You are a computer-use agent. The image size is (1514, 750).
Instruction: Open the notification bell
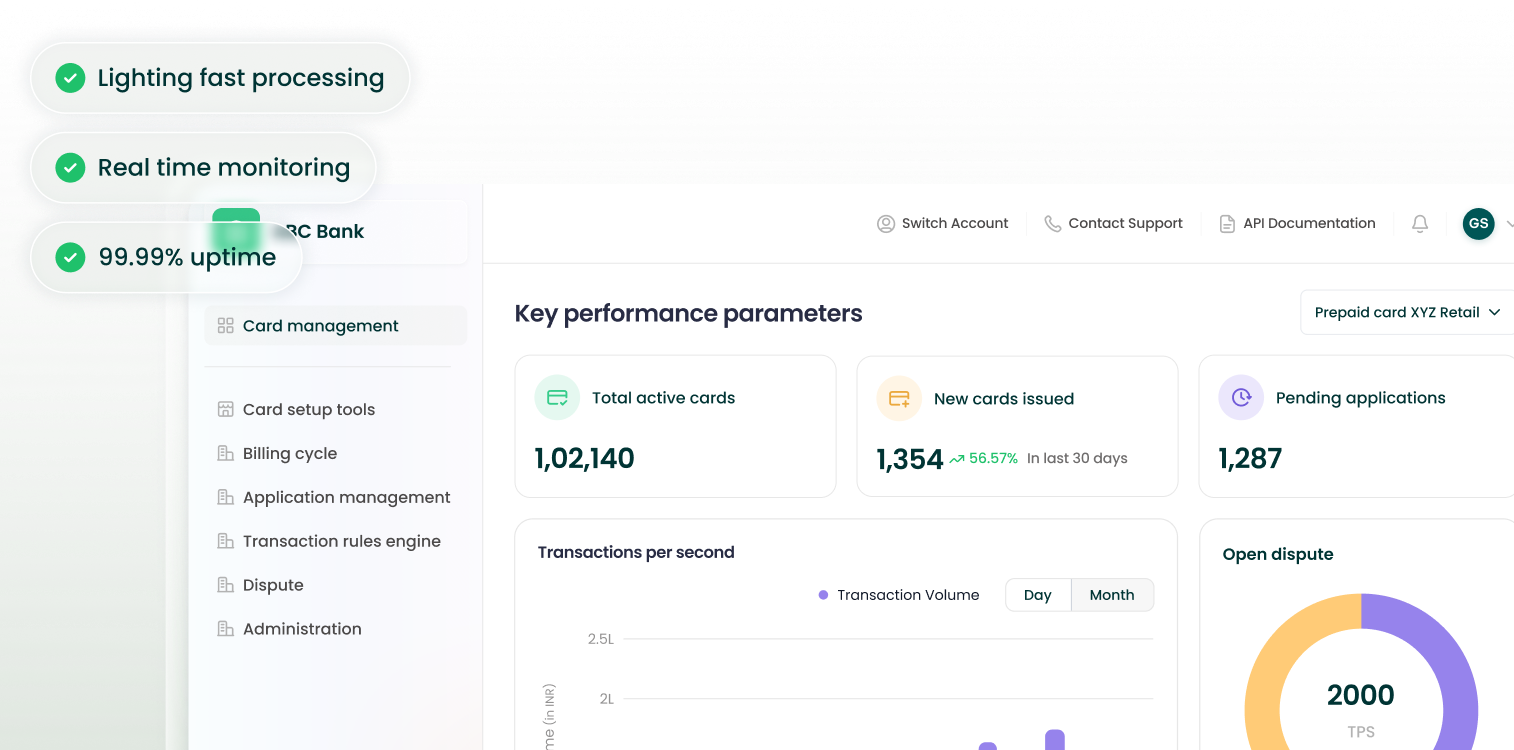pyautogui.click(x=1419, y=223)
